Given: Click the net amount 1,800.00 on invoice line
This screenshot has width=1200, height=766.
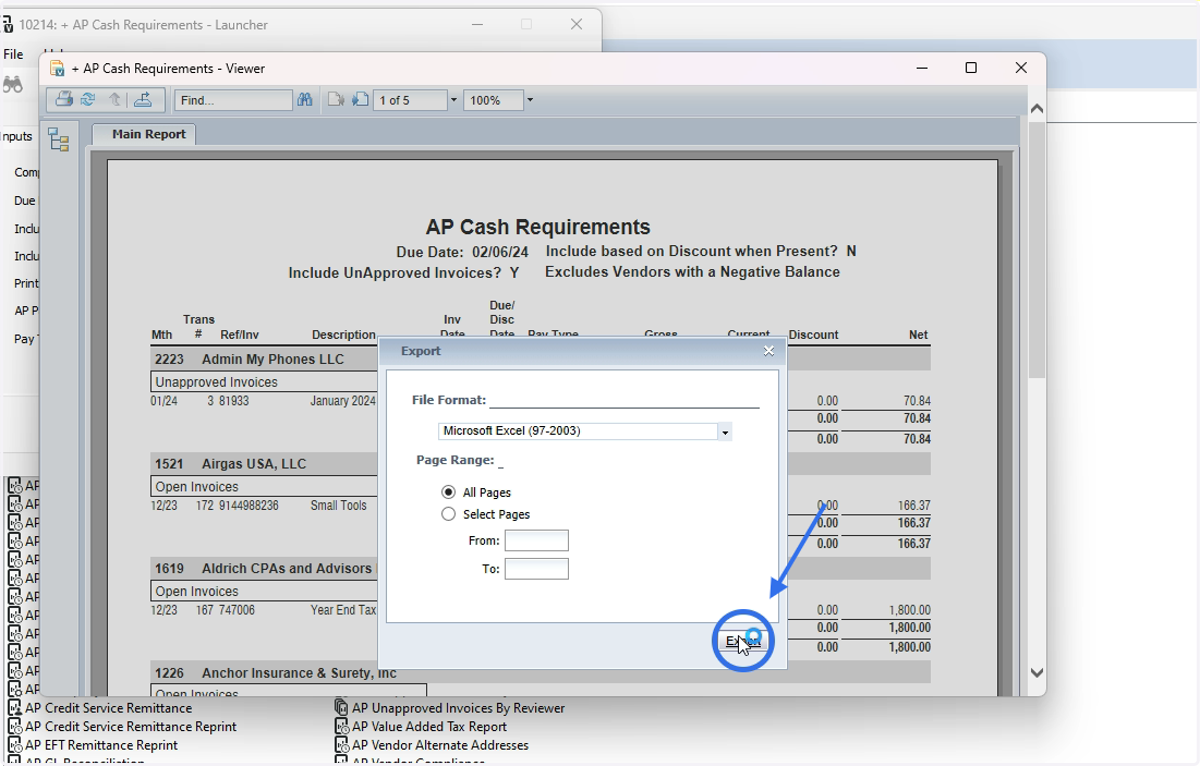Looking at the screenshot, I should pos(909,610).
